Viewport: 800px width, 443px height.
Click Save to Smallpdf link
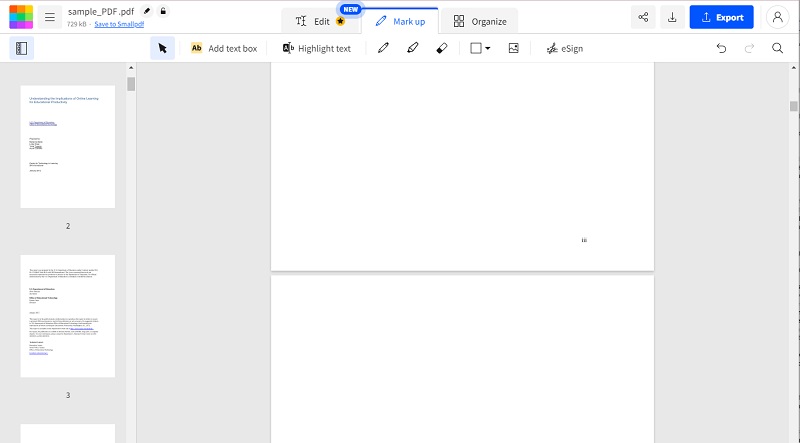tap(119, 24)
